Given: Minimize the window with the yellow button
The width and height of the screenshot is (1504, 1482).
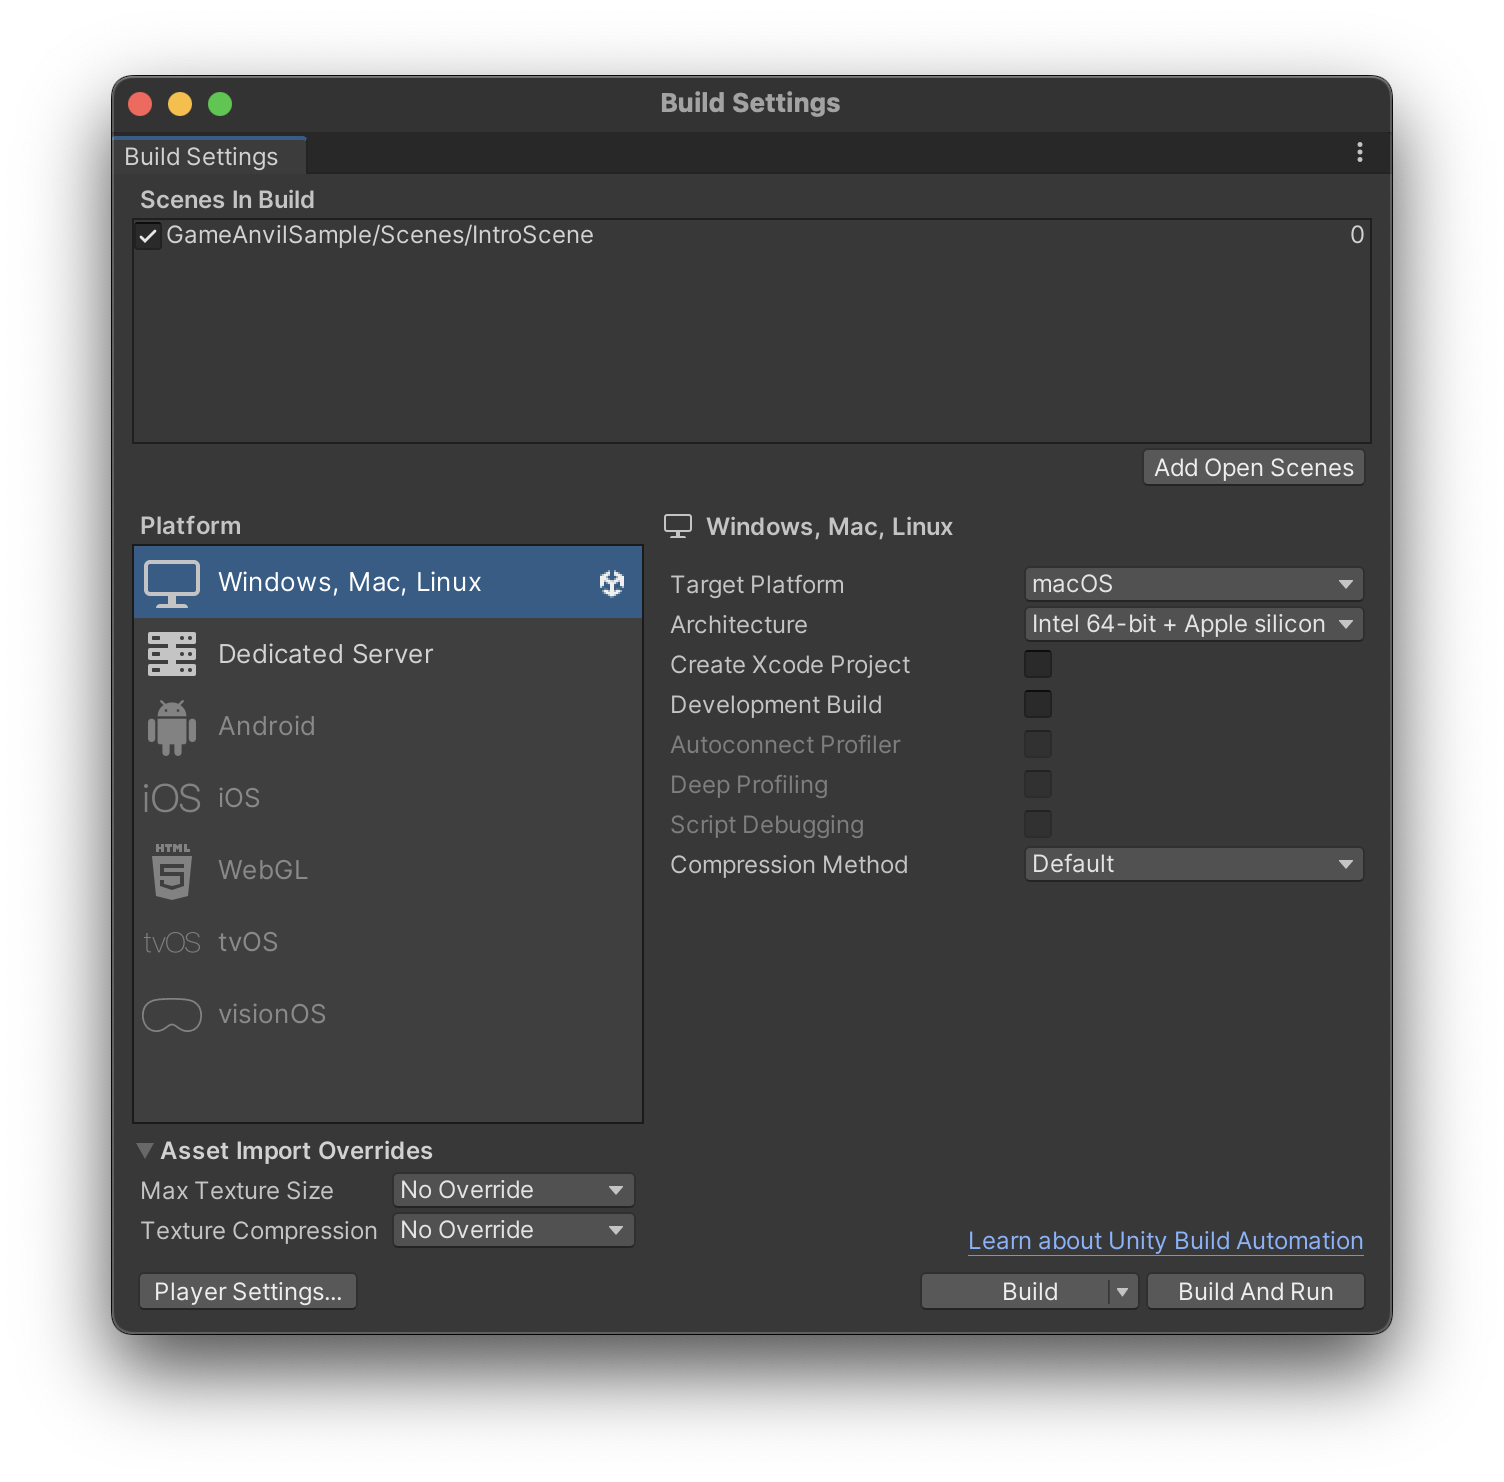Looking at the screenshot, I should point(180,104).
